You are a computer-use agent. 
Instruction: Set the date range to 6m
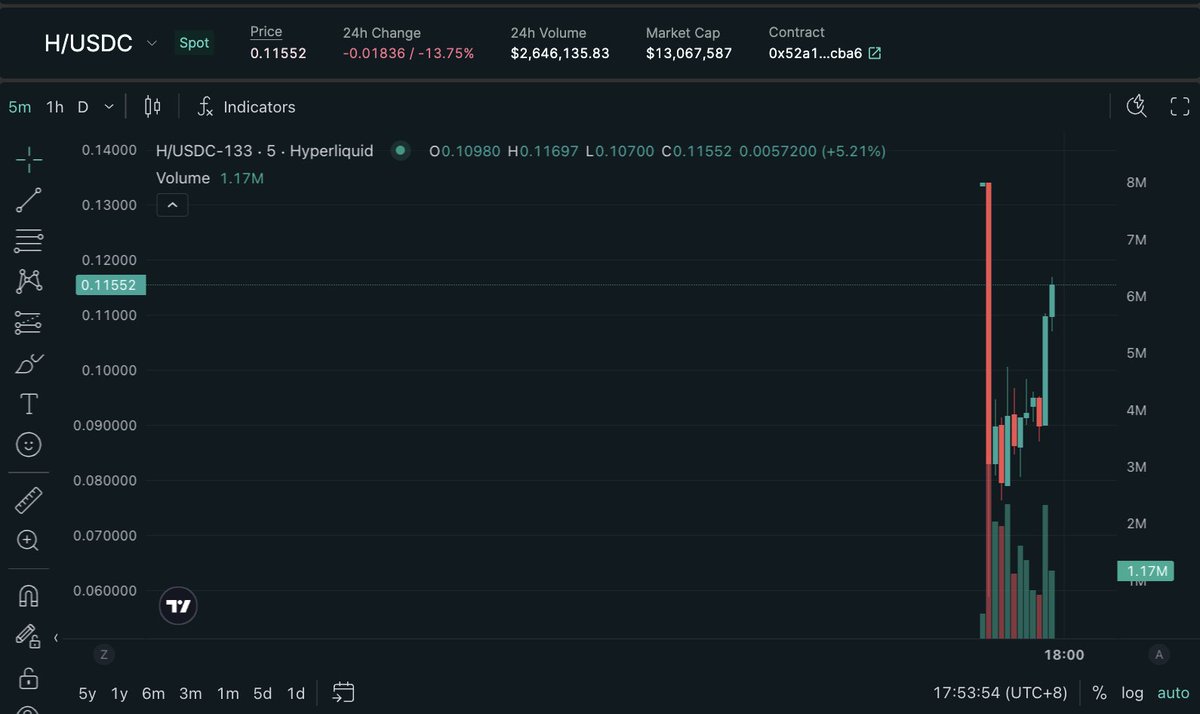(153, 693)
